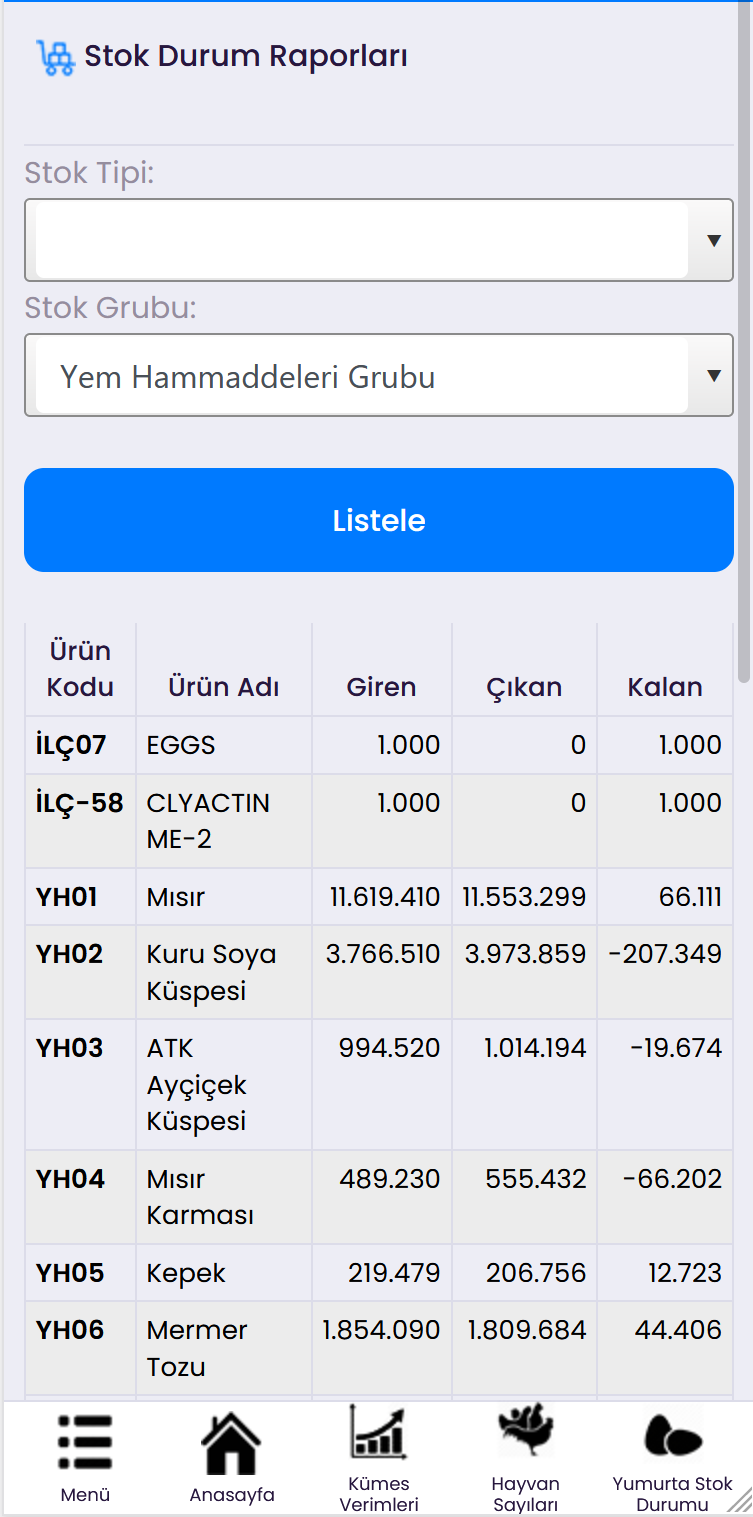Click the Ürün Adı column header
Screen dimensions: 753x1517
pyautogui.click(x=223, y=687)
